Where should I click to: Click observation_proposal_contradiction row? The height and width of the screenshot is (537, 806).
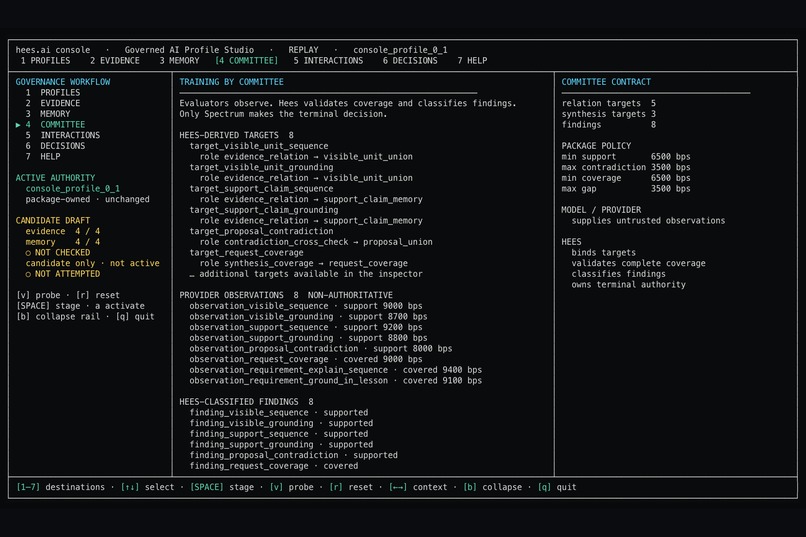point(321,348)
